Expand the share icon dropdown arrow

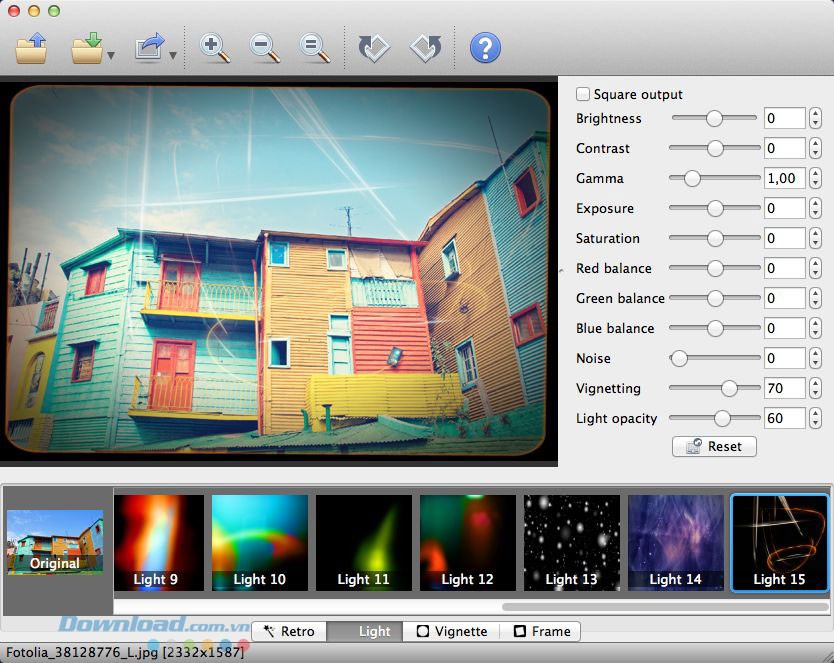(x=173, y=56)
